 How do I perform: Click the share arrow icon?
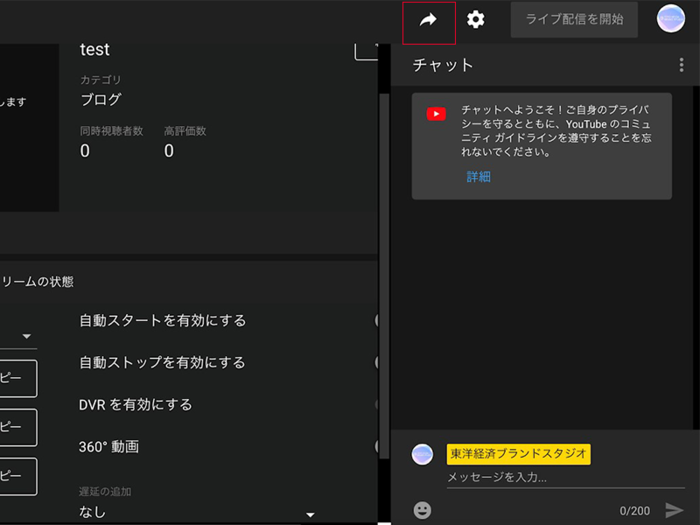tap(428, 21)
